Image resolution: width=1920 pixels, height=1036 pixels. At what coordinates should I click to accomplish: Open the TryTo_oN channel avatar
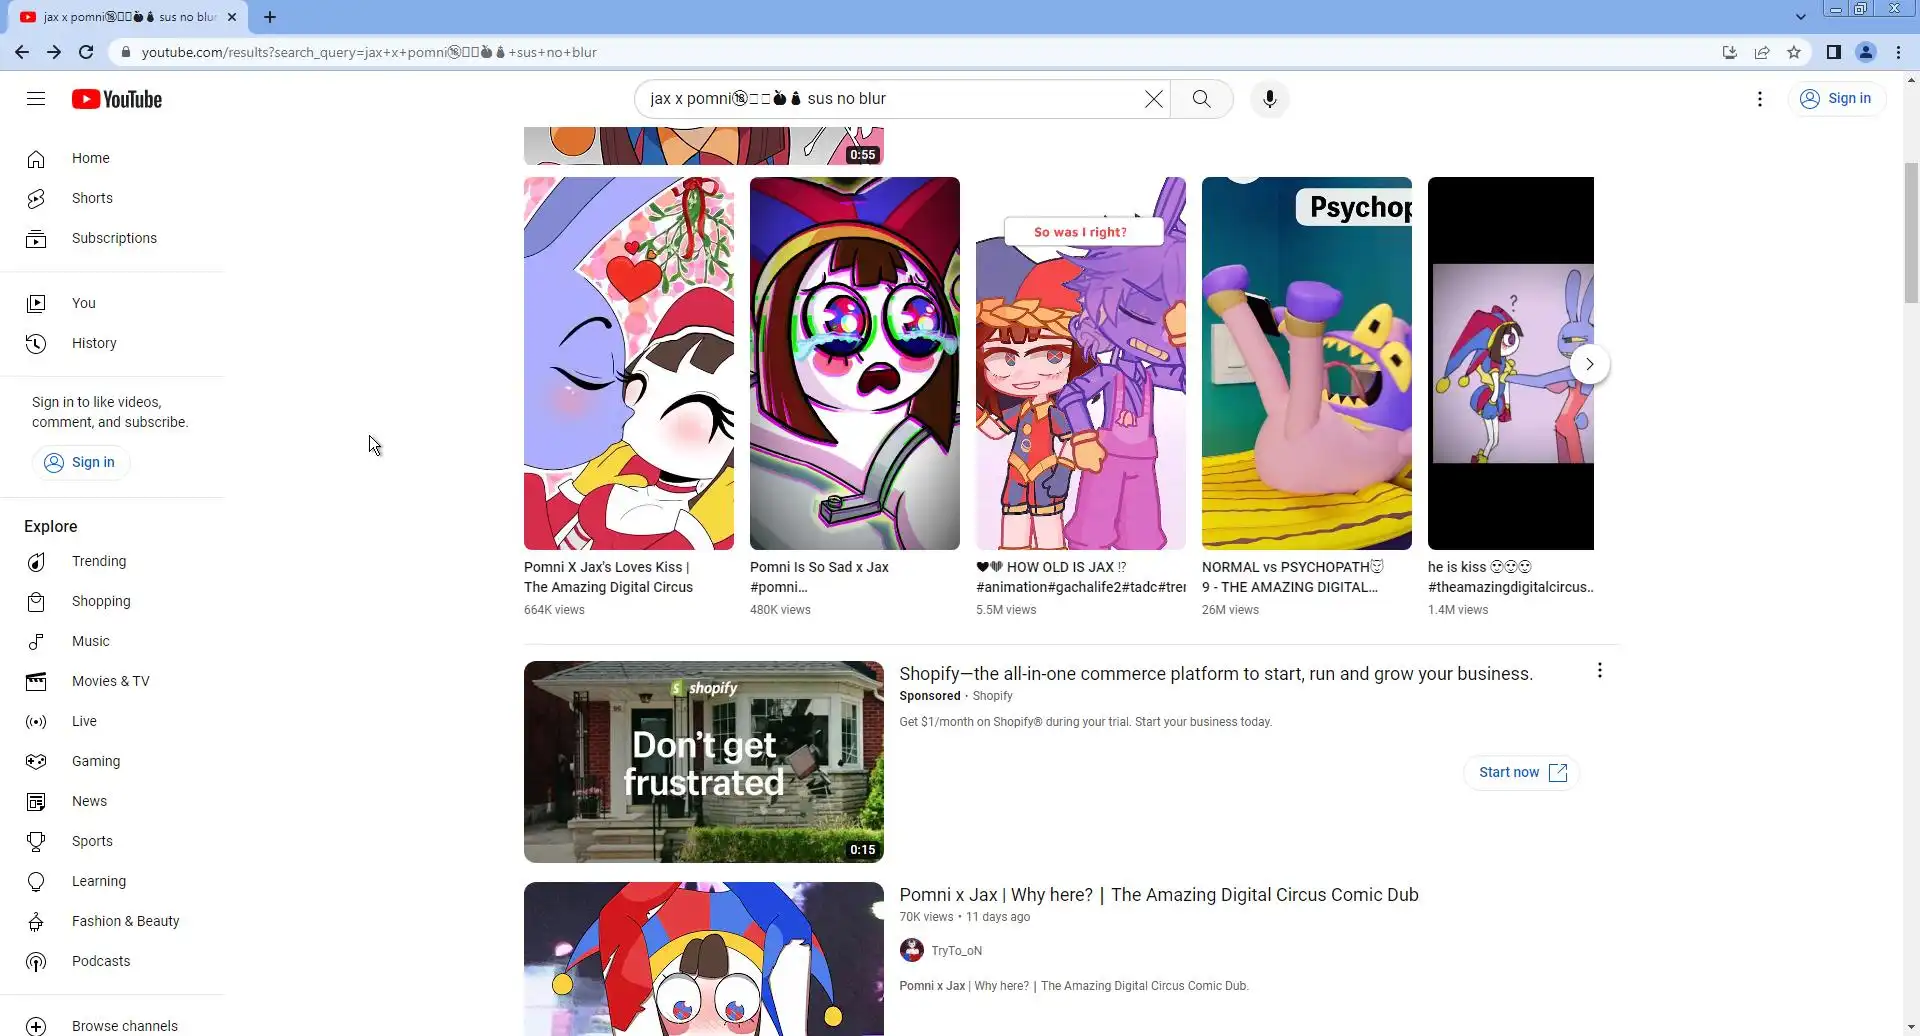tap(912, 950)
